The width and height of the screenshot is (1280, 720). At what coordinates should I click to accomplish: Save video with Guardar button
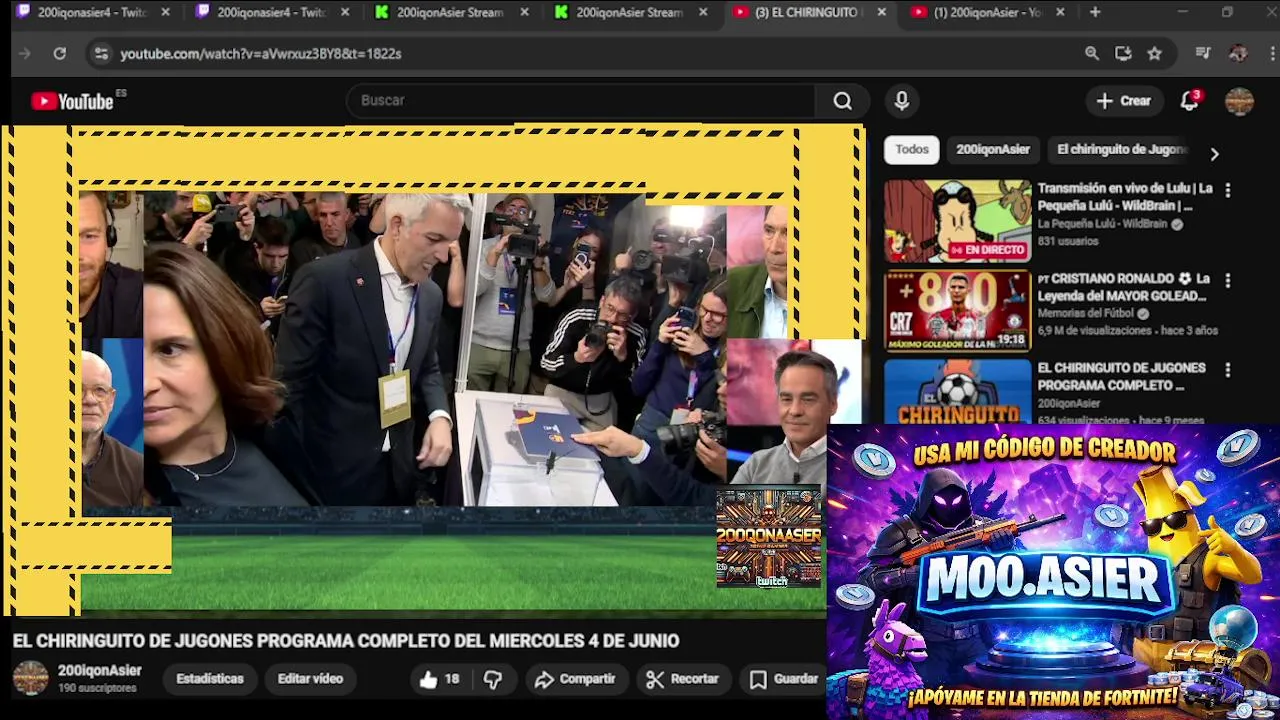click(x=784, y=679)
